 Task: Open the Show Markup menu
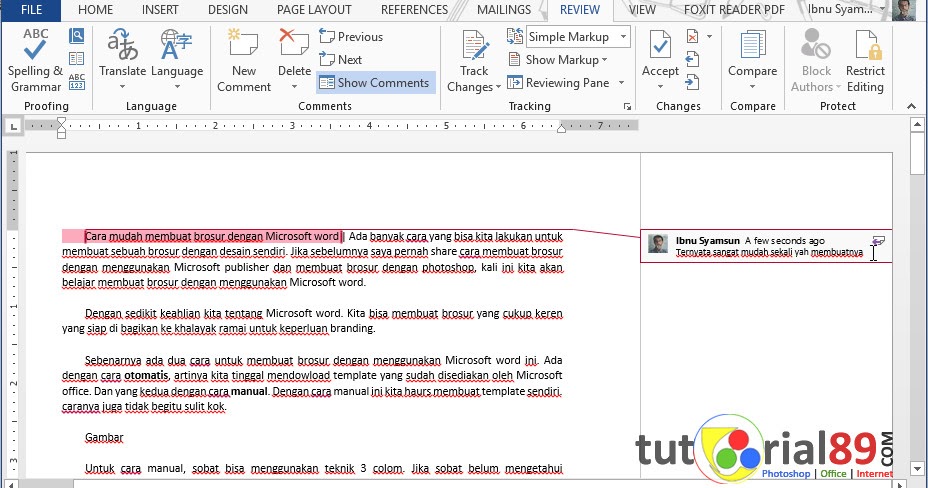pos(558,60)
